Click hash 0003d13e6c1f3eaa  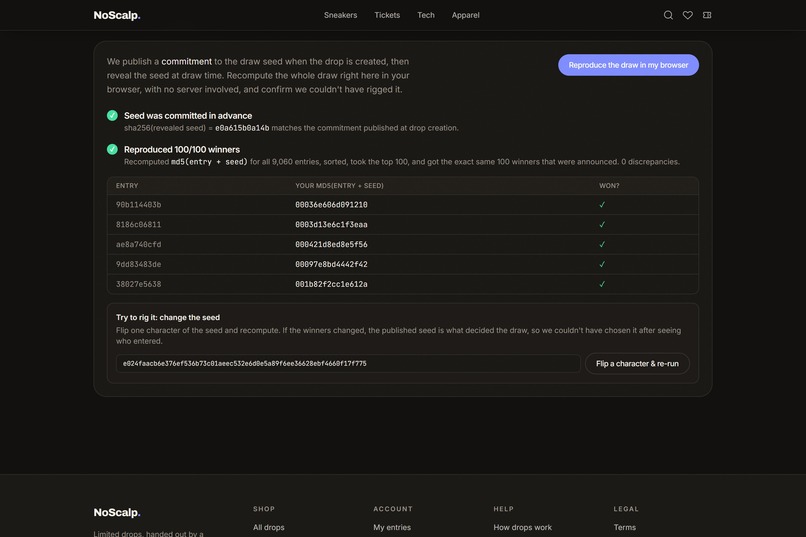331,225
